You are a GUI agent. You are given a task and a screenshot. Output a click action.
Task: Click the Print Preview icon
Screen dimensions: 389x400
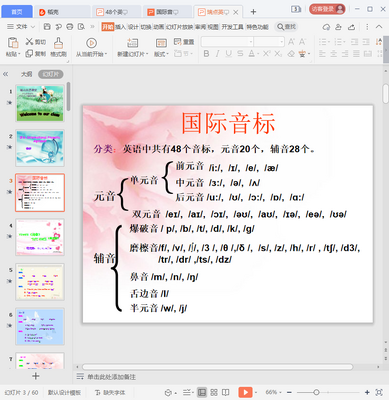click(x=81, y=27)
